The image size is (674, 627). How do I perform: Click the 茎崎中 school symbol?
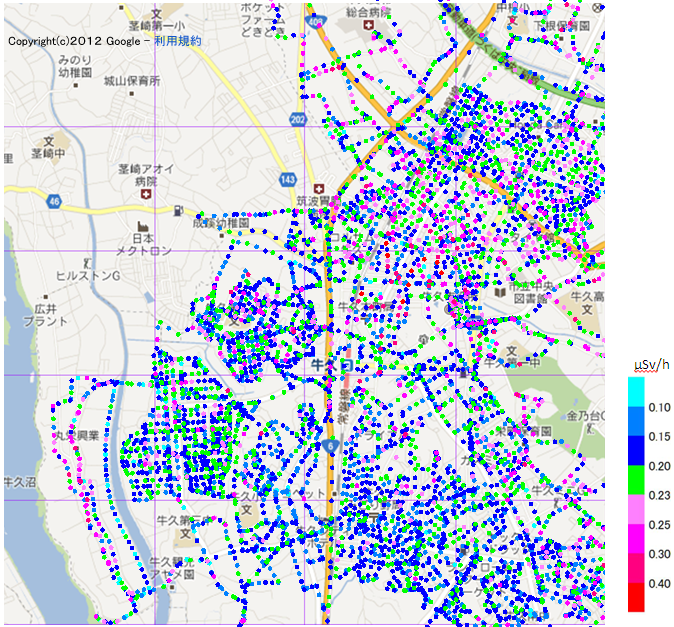[x=49, y=141]
